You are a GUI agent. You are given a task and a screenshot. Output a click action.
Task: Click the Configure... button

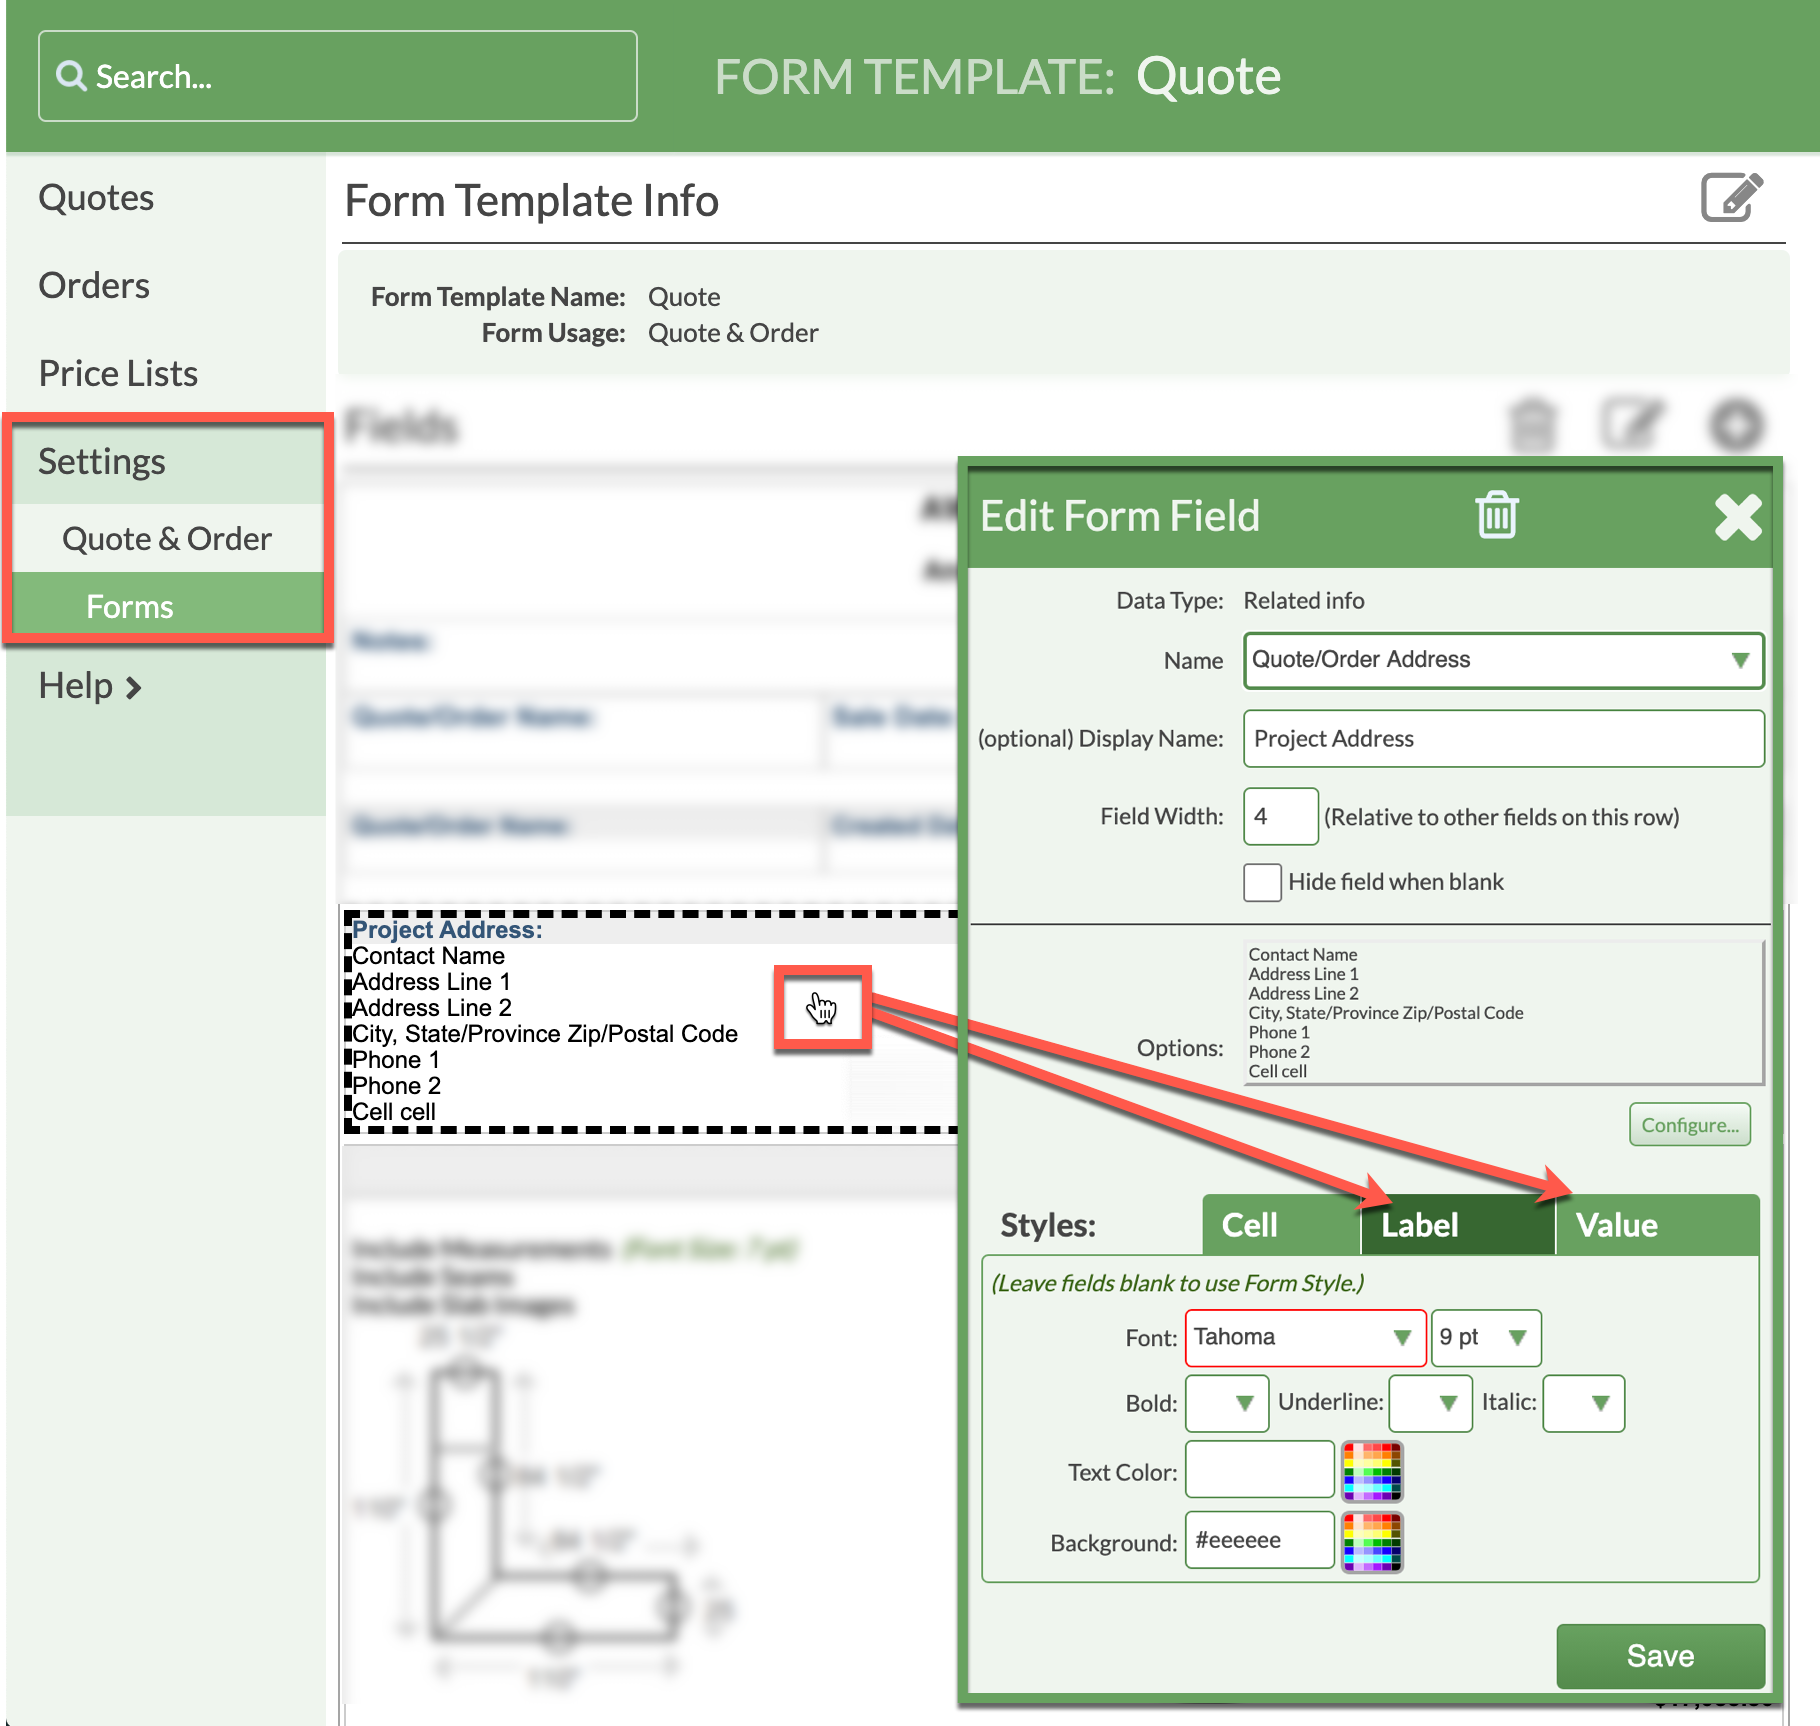(1689, 1125)
